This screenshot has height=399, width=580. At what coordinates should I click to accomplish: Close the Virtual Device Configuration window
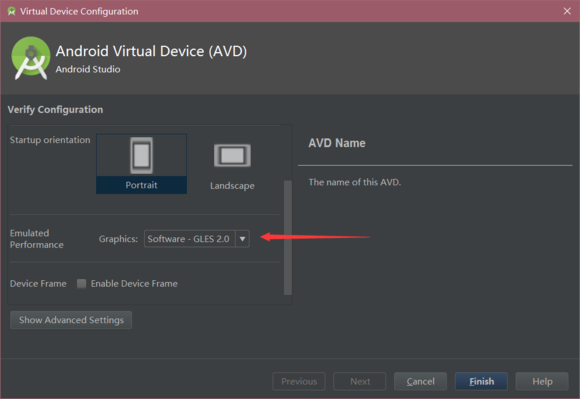point(567,11)
